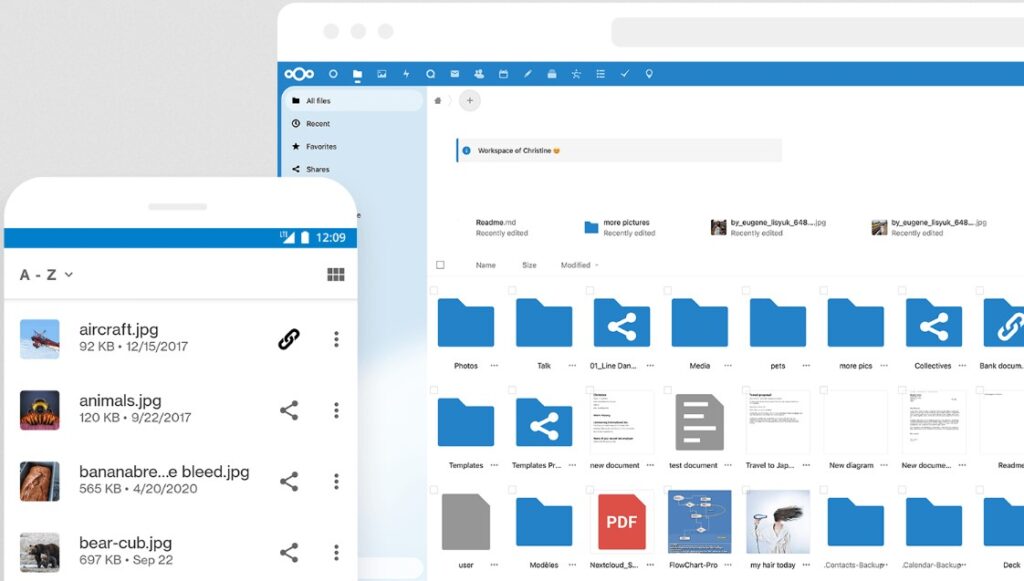
Task: Open the Activity lightning bolt icon
Action: coord(406,74)
